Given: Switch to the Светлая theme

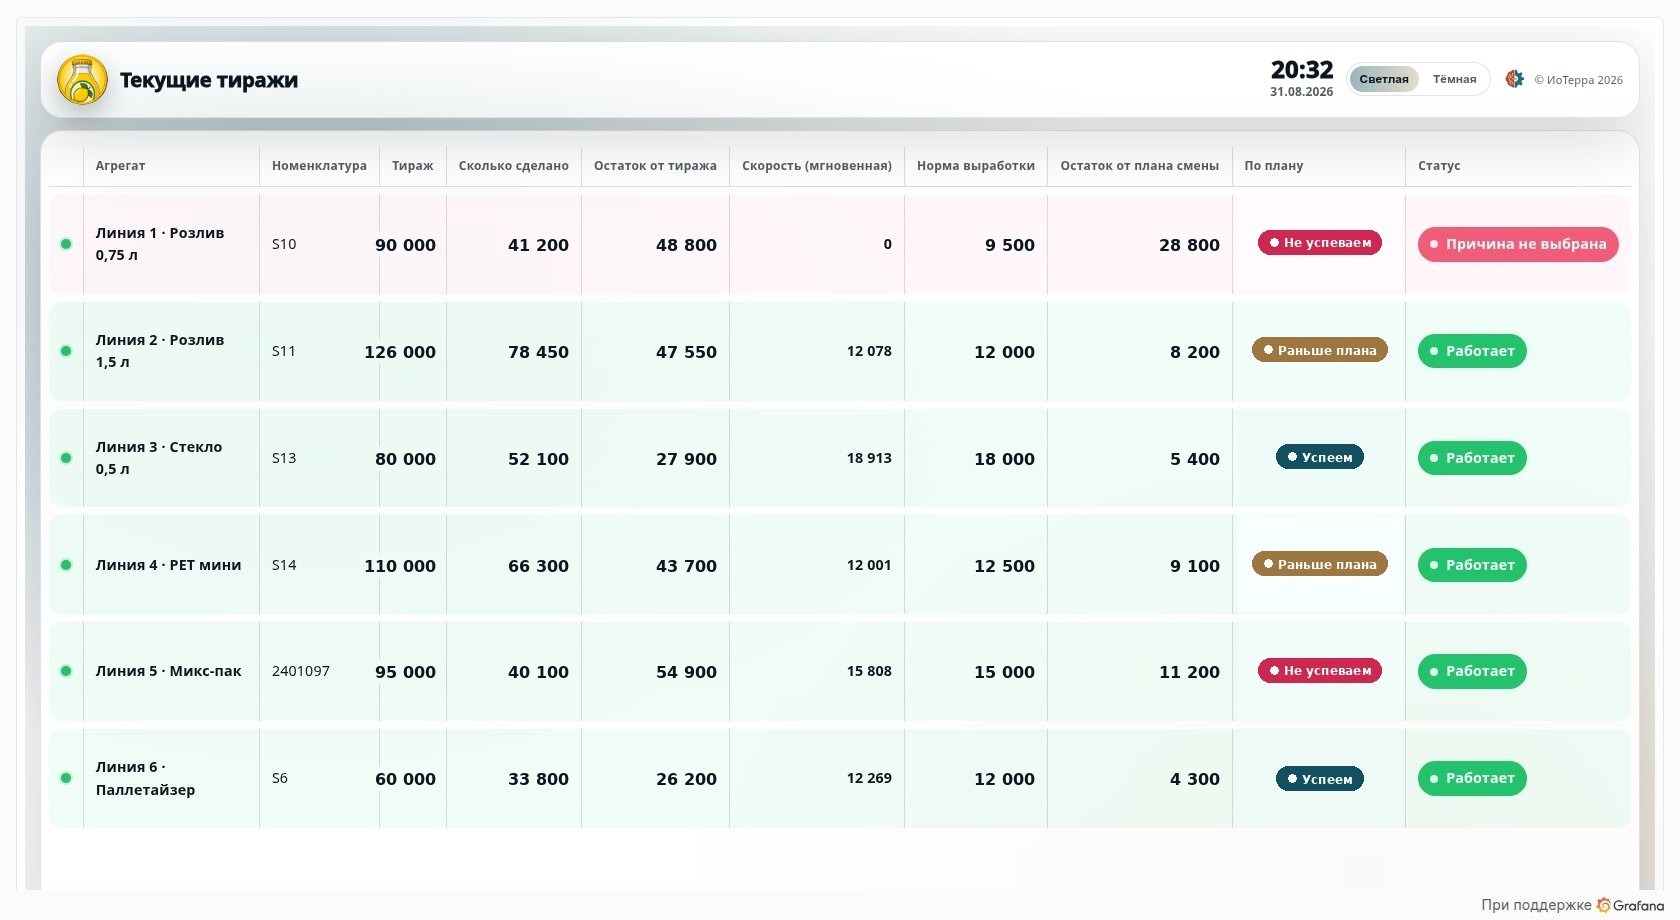Looking at the screenshot, I should pyautogui.click(x=1384, y=79).
